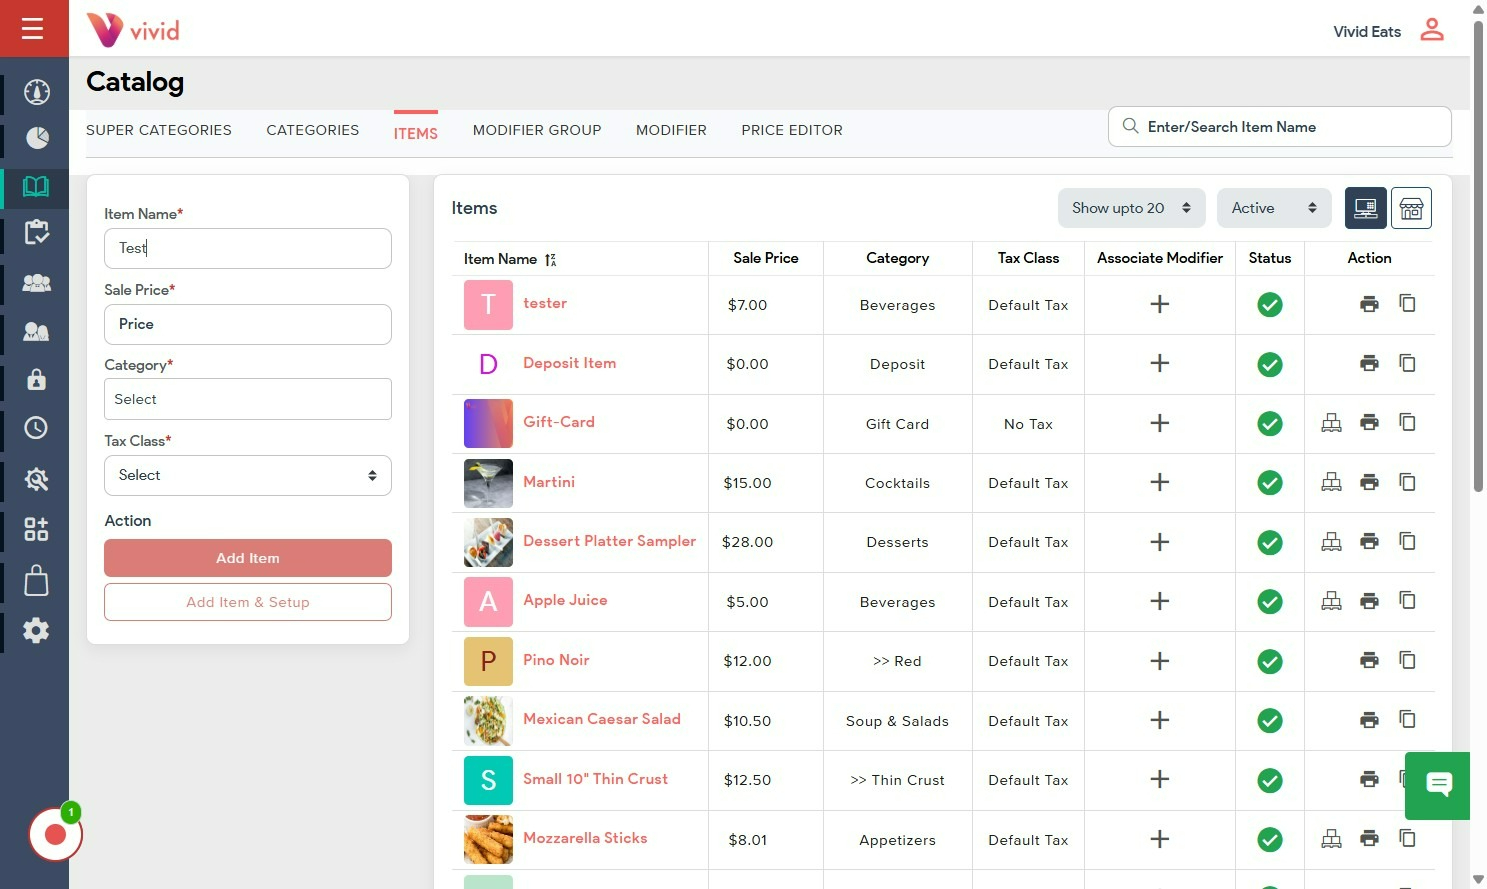1487x889 pixels.
Task: Sort items by Item Name sort icon
Action: 550,259
